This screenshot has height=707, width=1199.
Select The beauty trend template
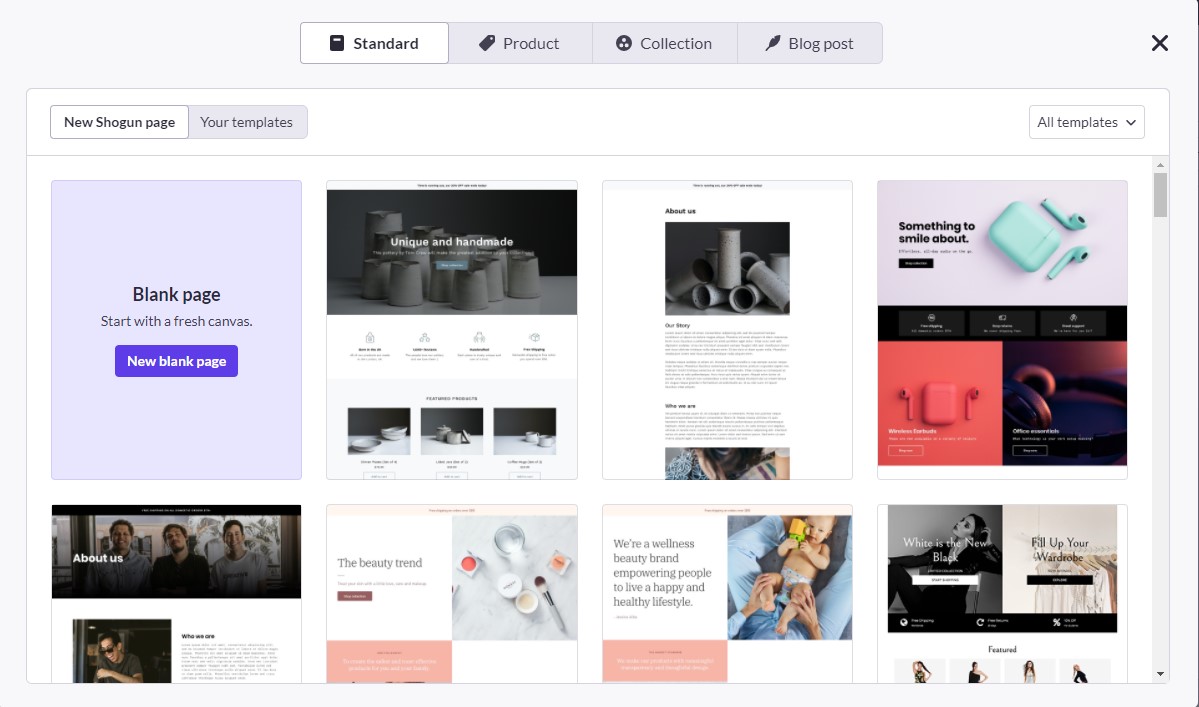tap(452, 593)
